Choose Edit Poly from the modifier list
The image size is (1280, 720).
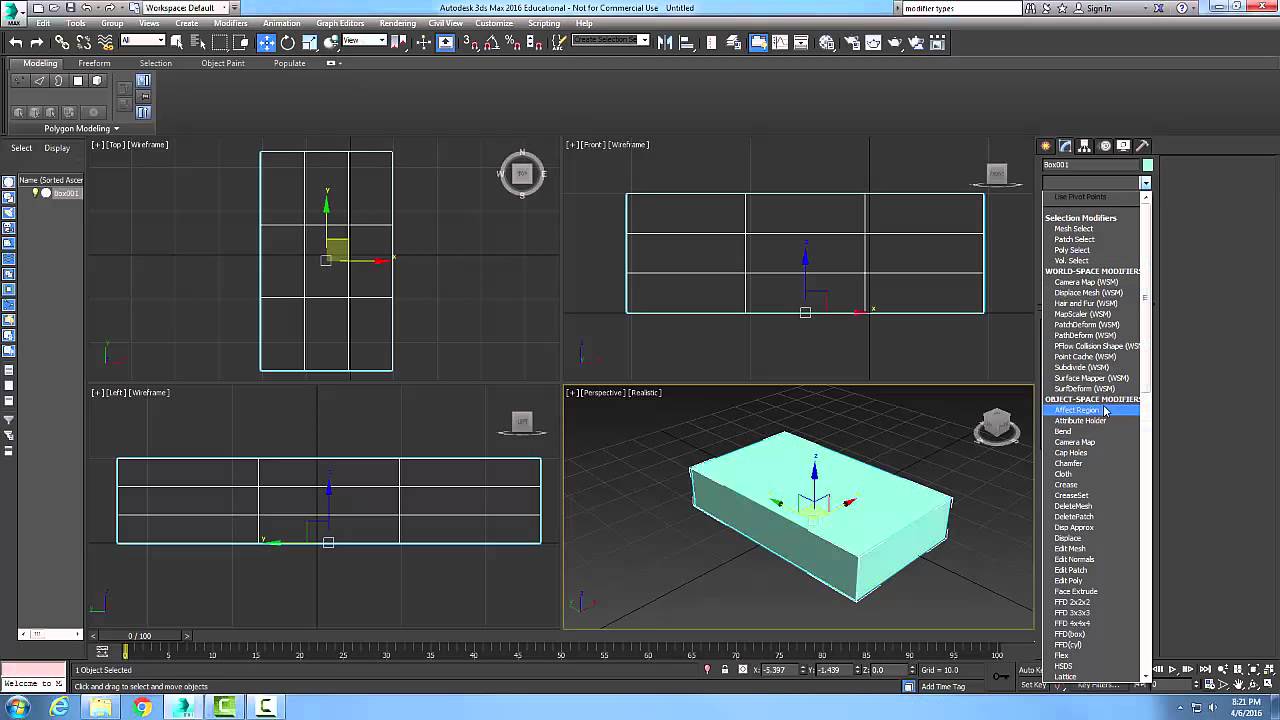coord(1068,581)
